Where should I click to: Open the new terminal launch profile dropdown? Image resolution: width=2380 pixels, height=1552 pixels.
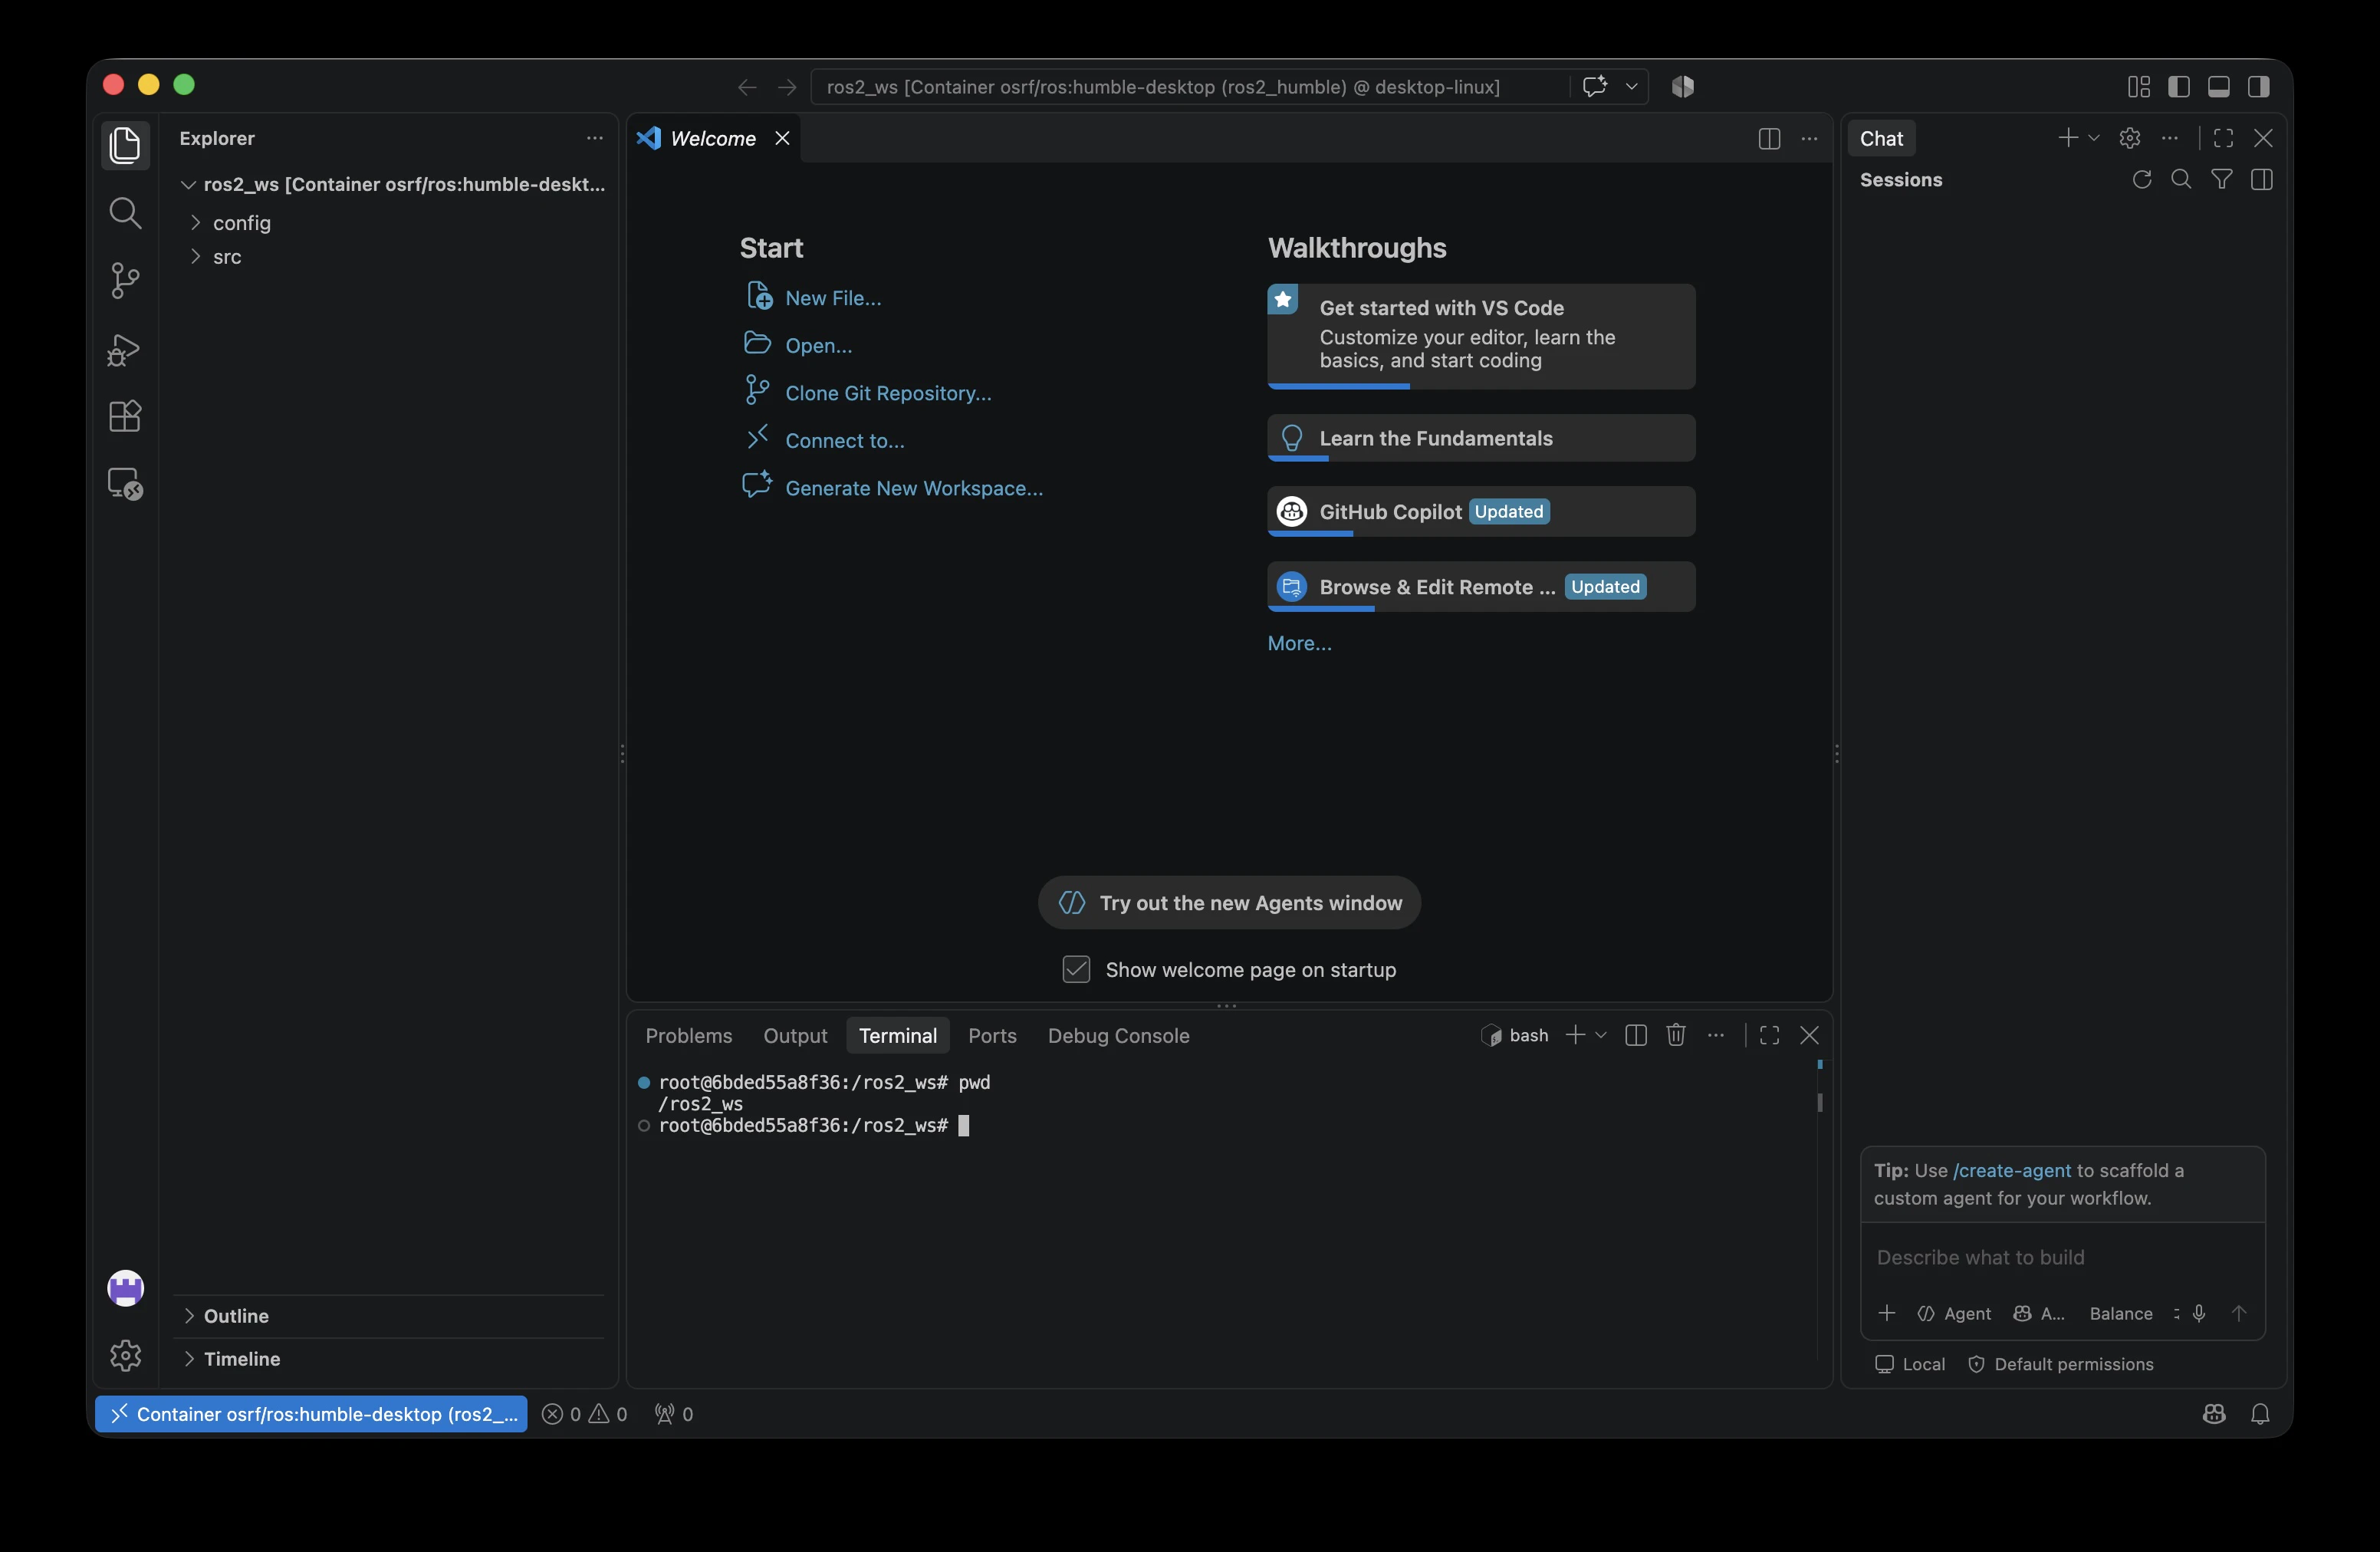1601,1035
